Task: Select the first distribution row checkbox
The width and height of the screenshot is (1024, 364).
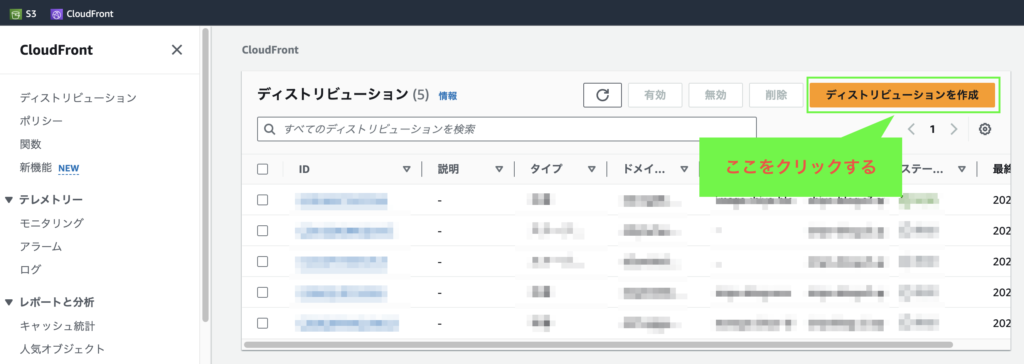Action: pos(263,200)
